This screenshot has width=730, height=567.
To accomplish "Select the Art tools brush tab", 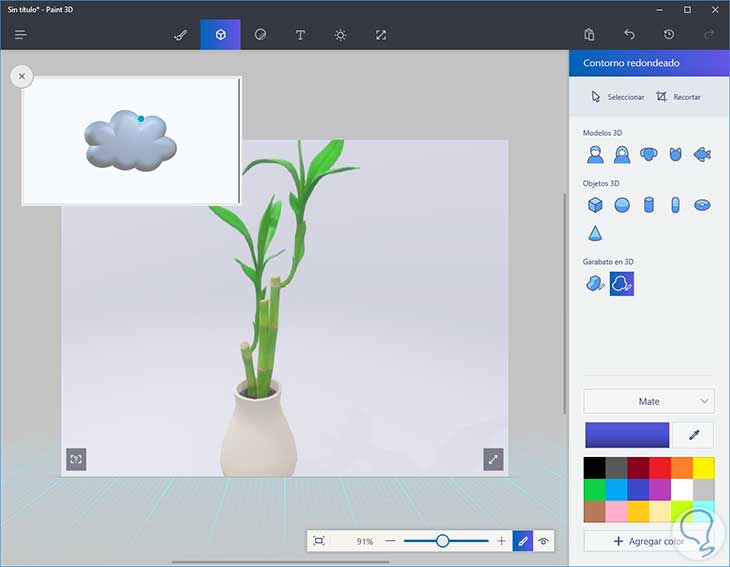I will [x=180, y=35].
